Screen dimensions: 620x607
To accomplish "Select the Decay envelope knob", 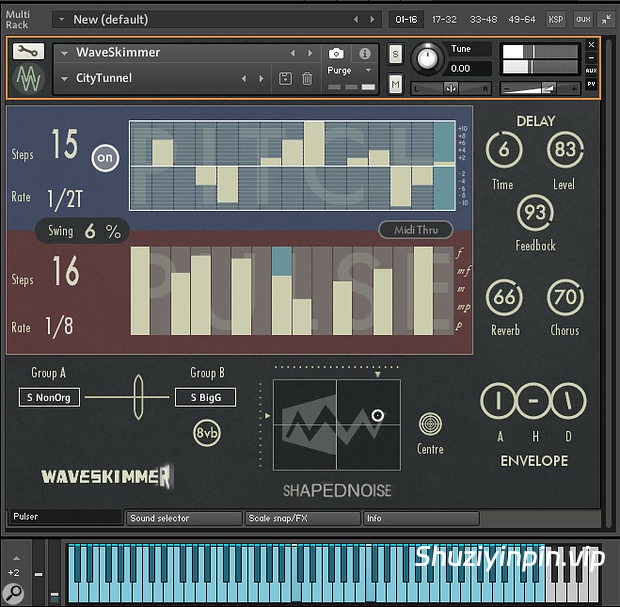I will tap(569, 401).
